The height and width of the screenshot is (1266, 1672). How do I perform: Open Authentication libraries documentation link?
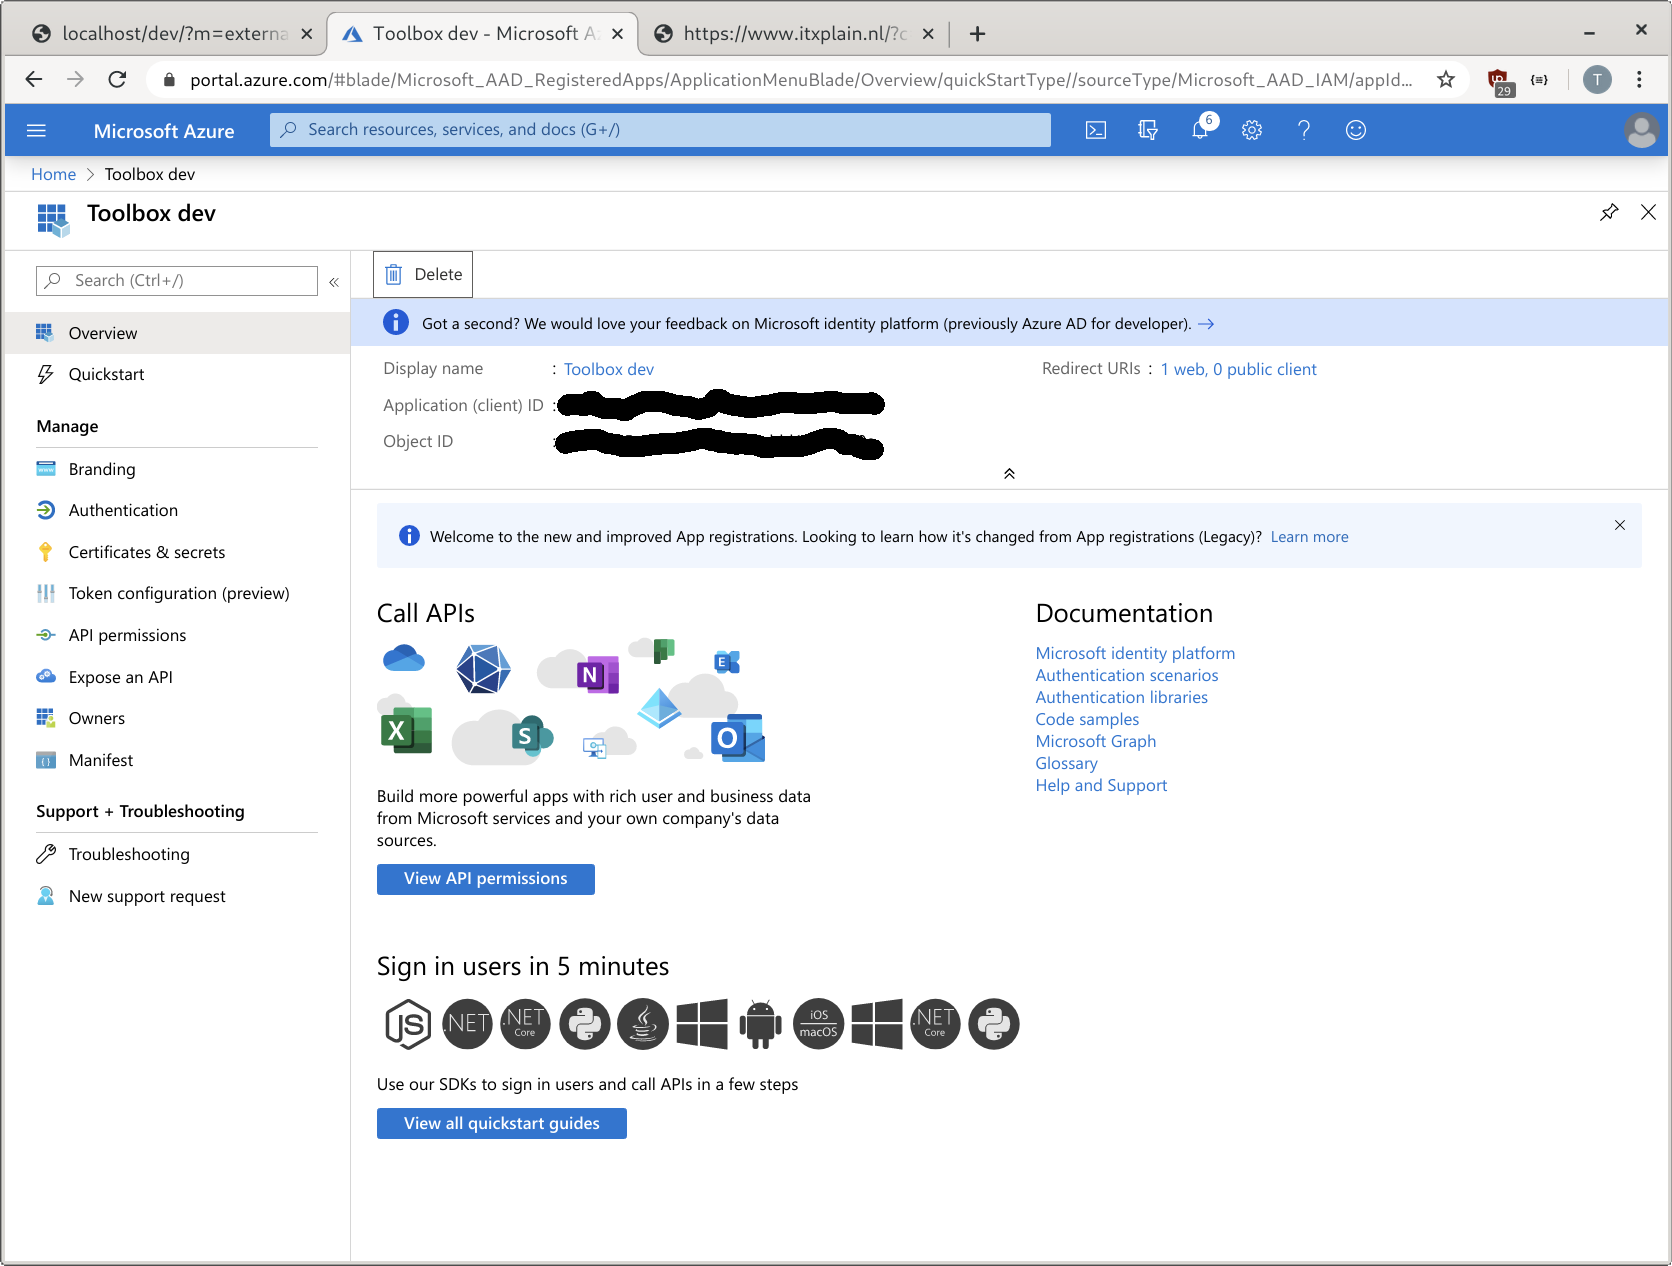[x=1121, y=697]
